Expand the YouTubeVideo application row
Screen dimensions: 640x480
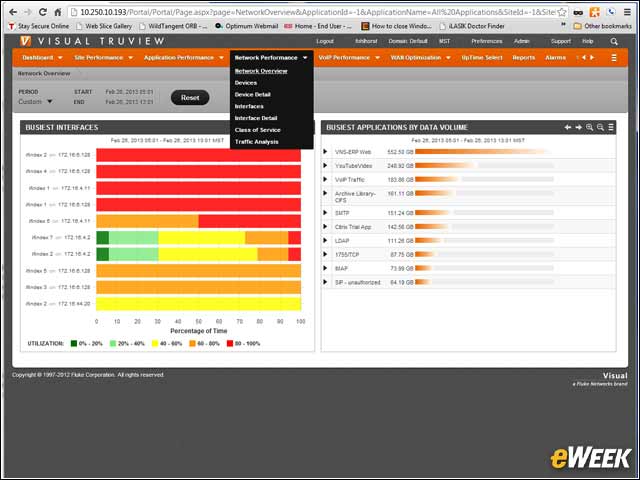coord(325,166)
